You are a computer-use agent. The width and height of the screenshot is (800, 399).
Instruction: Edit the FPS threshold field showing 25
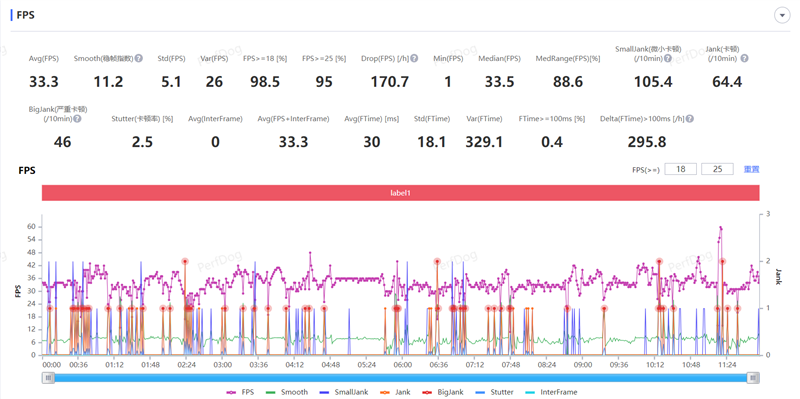click(x=717, y=169)
